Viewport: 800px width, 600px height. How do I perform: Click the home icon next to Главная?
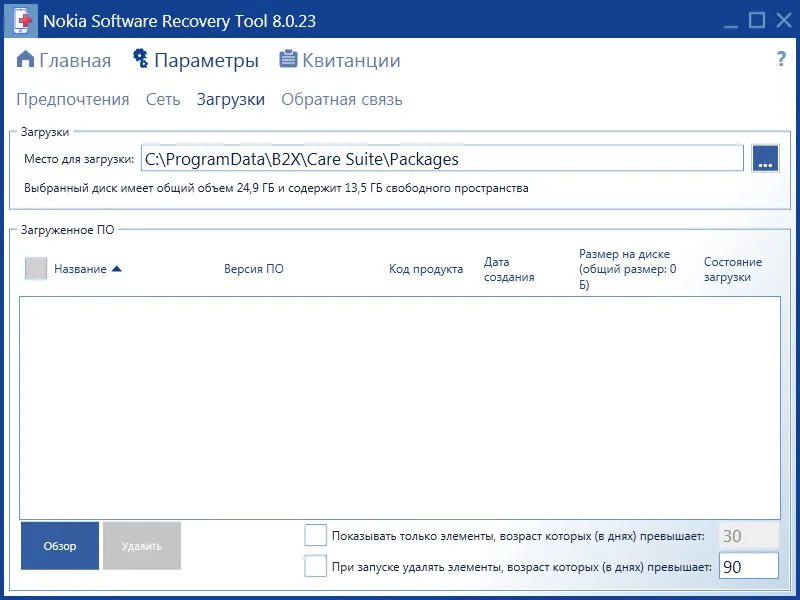tap(26, 59)
